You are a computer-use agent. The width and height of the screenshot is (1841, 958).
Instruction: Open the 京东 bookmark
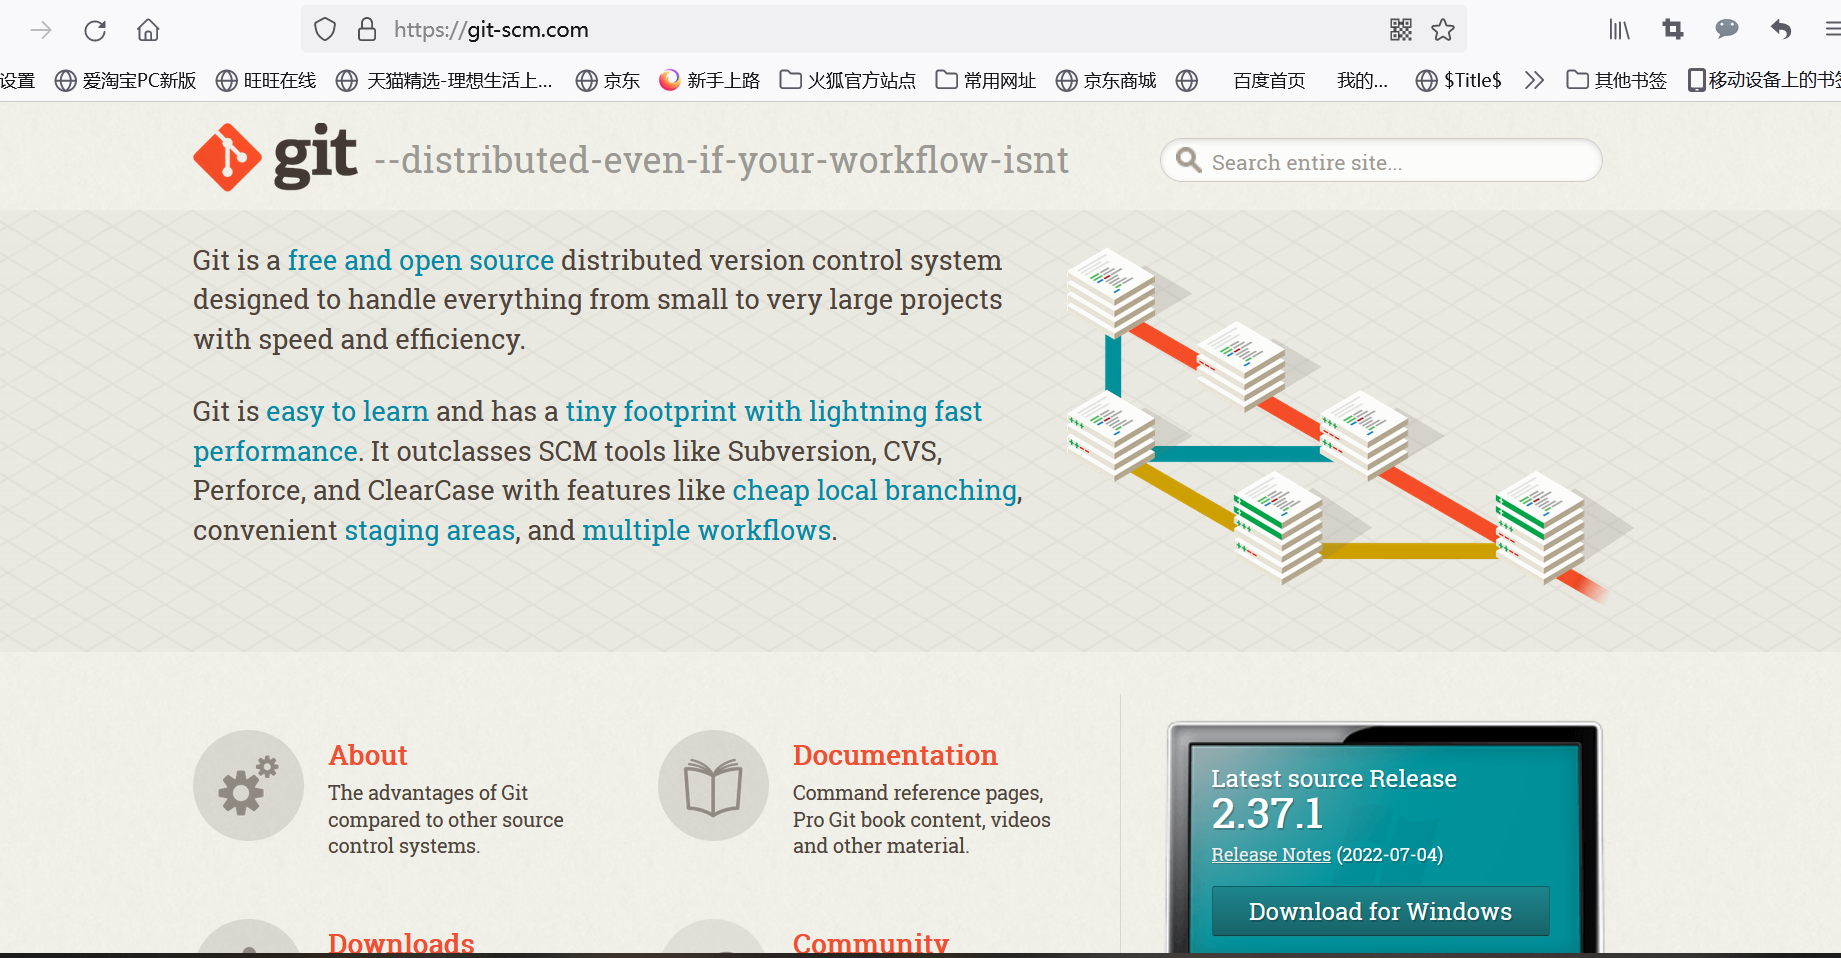(x=608, y=81)
